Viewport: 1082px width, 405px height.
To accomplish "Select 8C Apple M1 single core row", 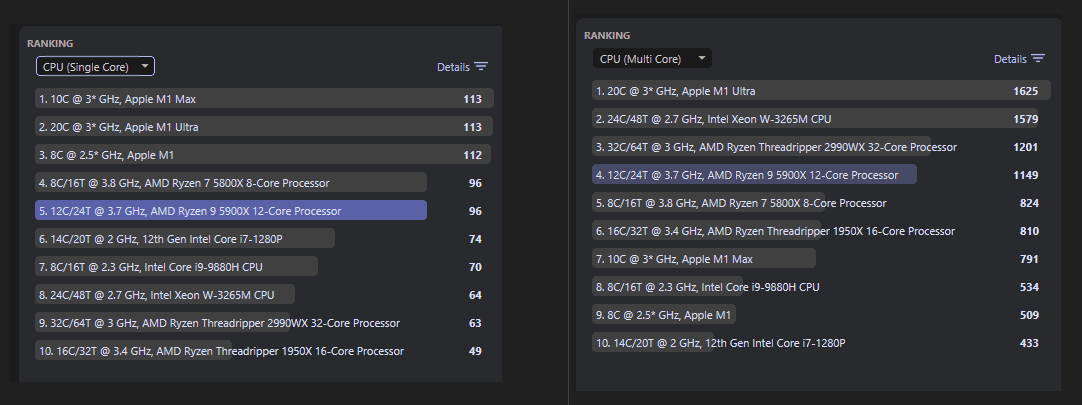I will pos(264,155).
